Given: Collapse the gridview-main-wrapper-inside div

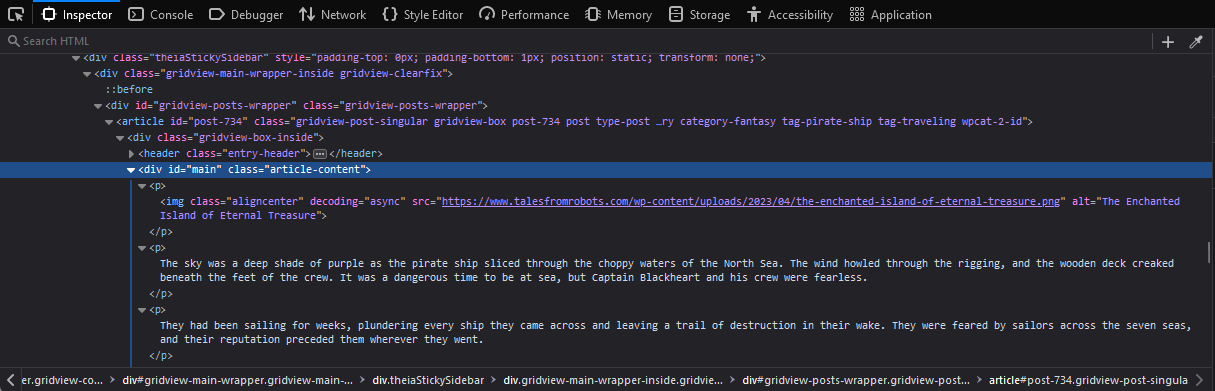Looking at the screenshot, I should pyautogui.click(x=87, y=74).
